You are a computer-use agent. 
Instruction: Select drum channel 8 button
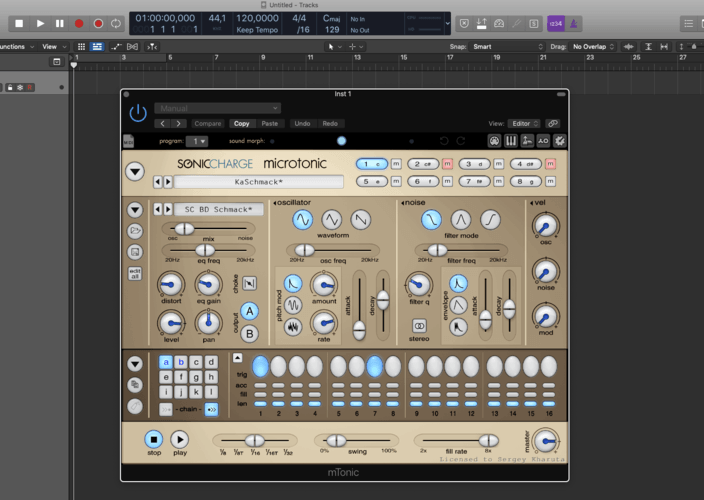[526, 181]
